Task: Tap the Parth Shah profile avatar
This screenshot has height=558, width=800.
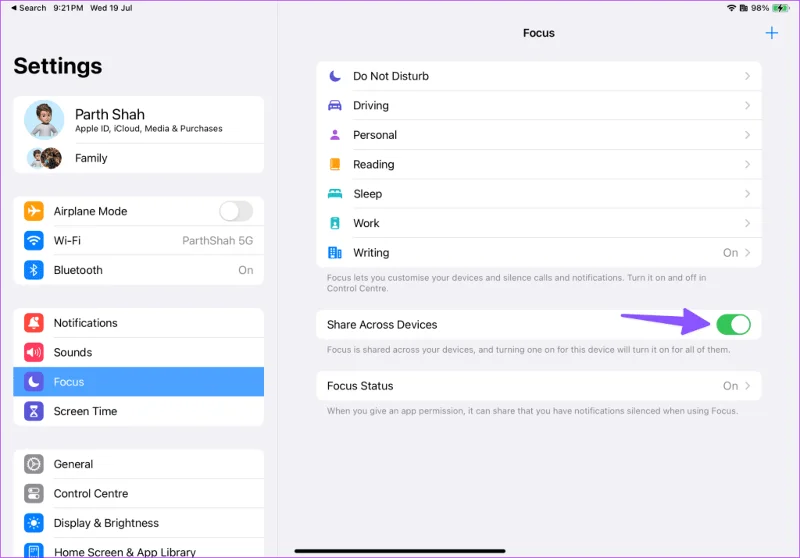Action: [44, 120]
